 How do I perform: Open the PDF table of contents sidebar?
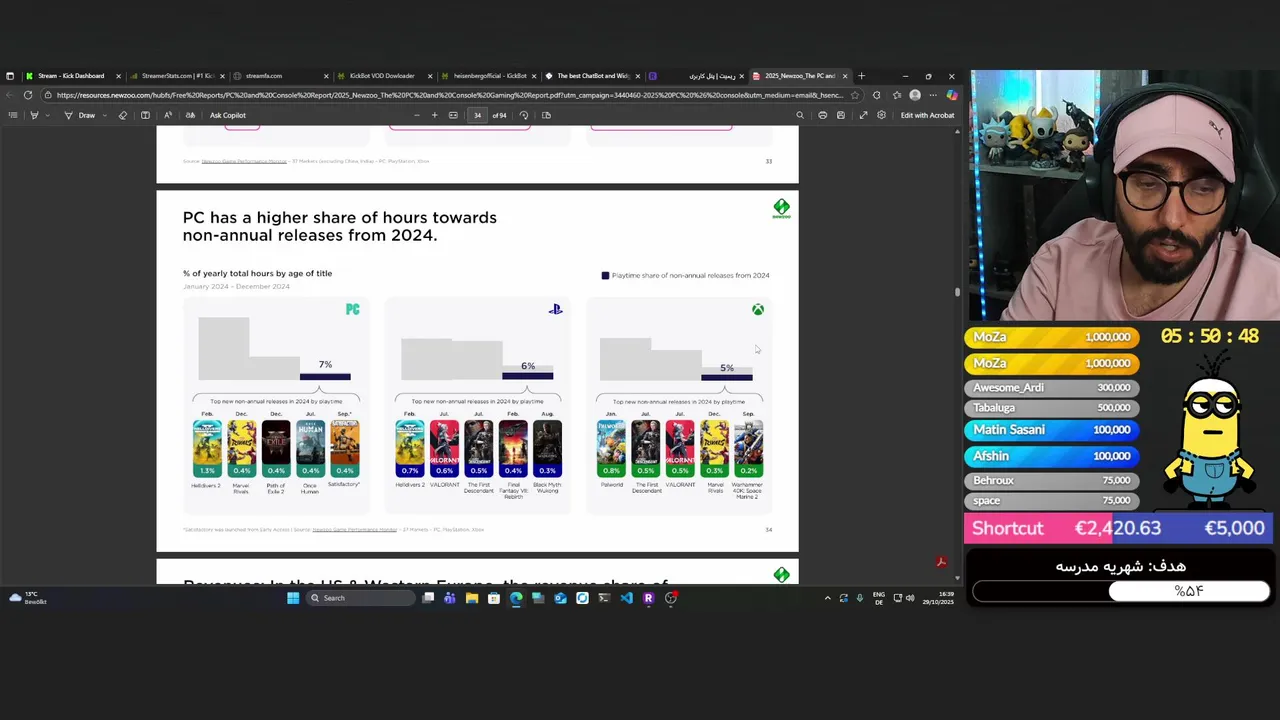point(13,115)
